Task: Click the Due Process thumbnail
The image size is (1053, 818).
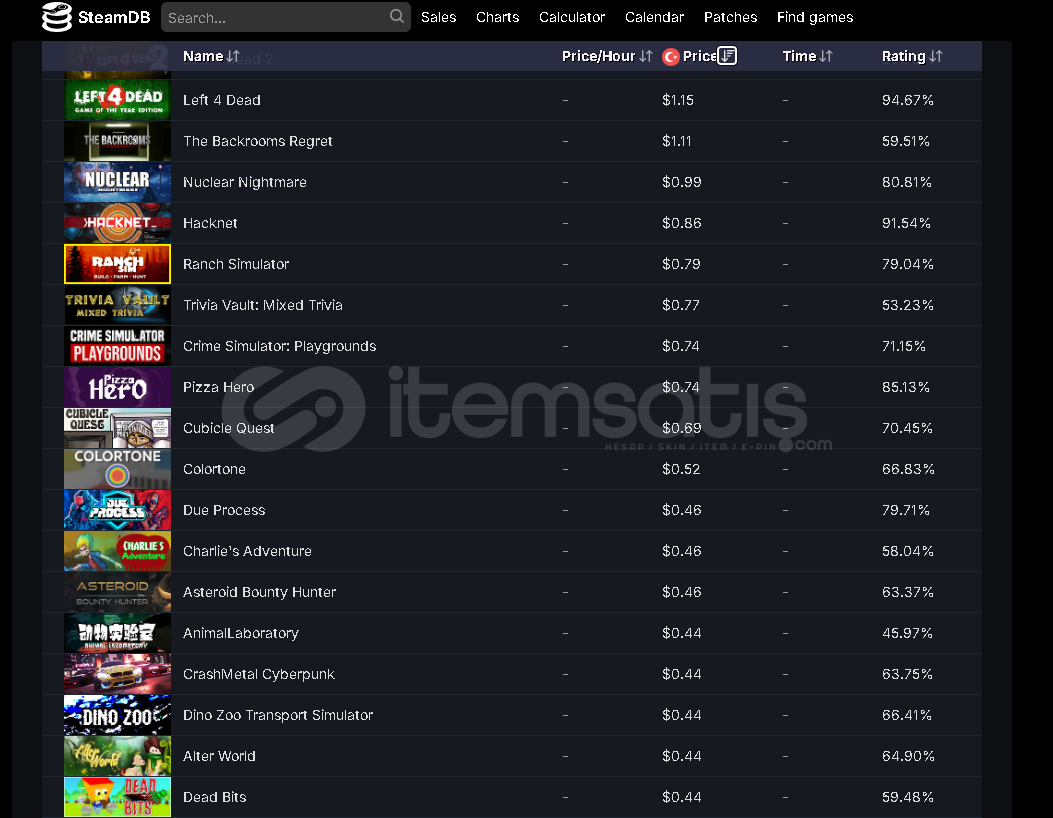Action: click(x=118, y=510)
